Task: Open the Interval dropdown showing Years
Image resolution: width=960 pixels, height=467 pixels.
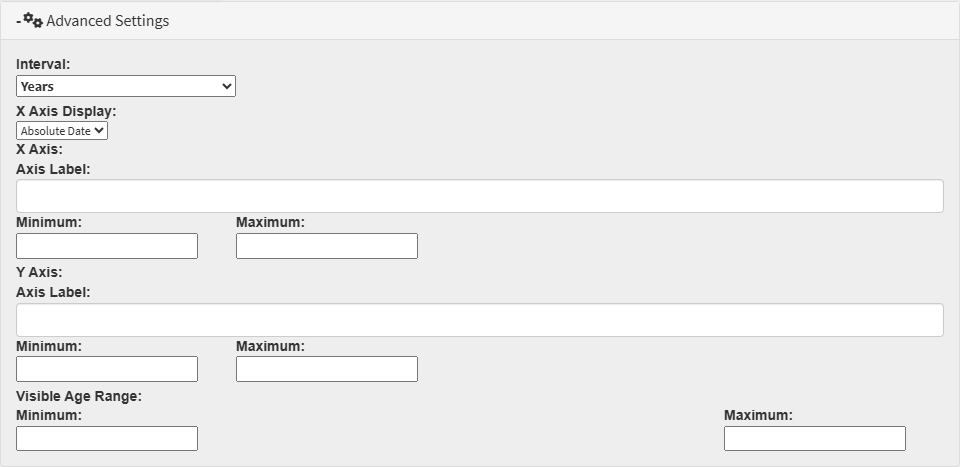Action: (x=125, y=87)
